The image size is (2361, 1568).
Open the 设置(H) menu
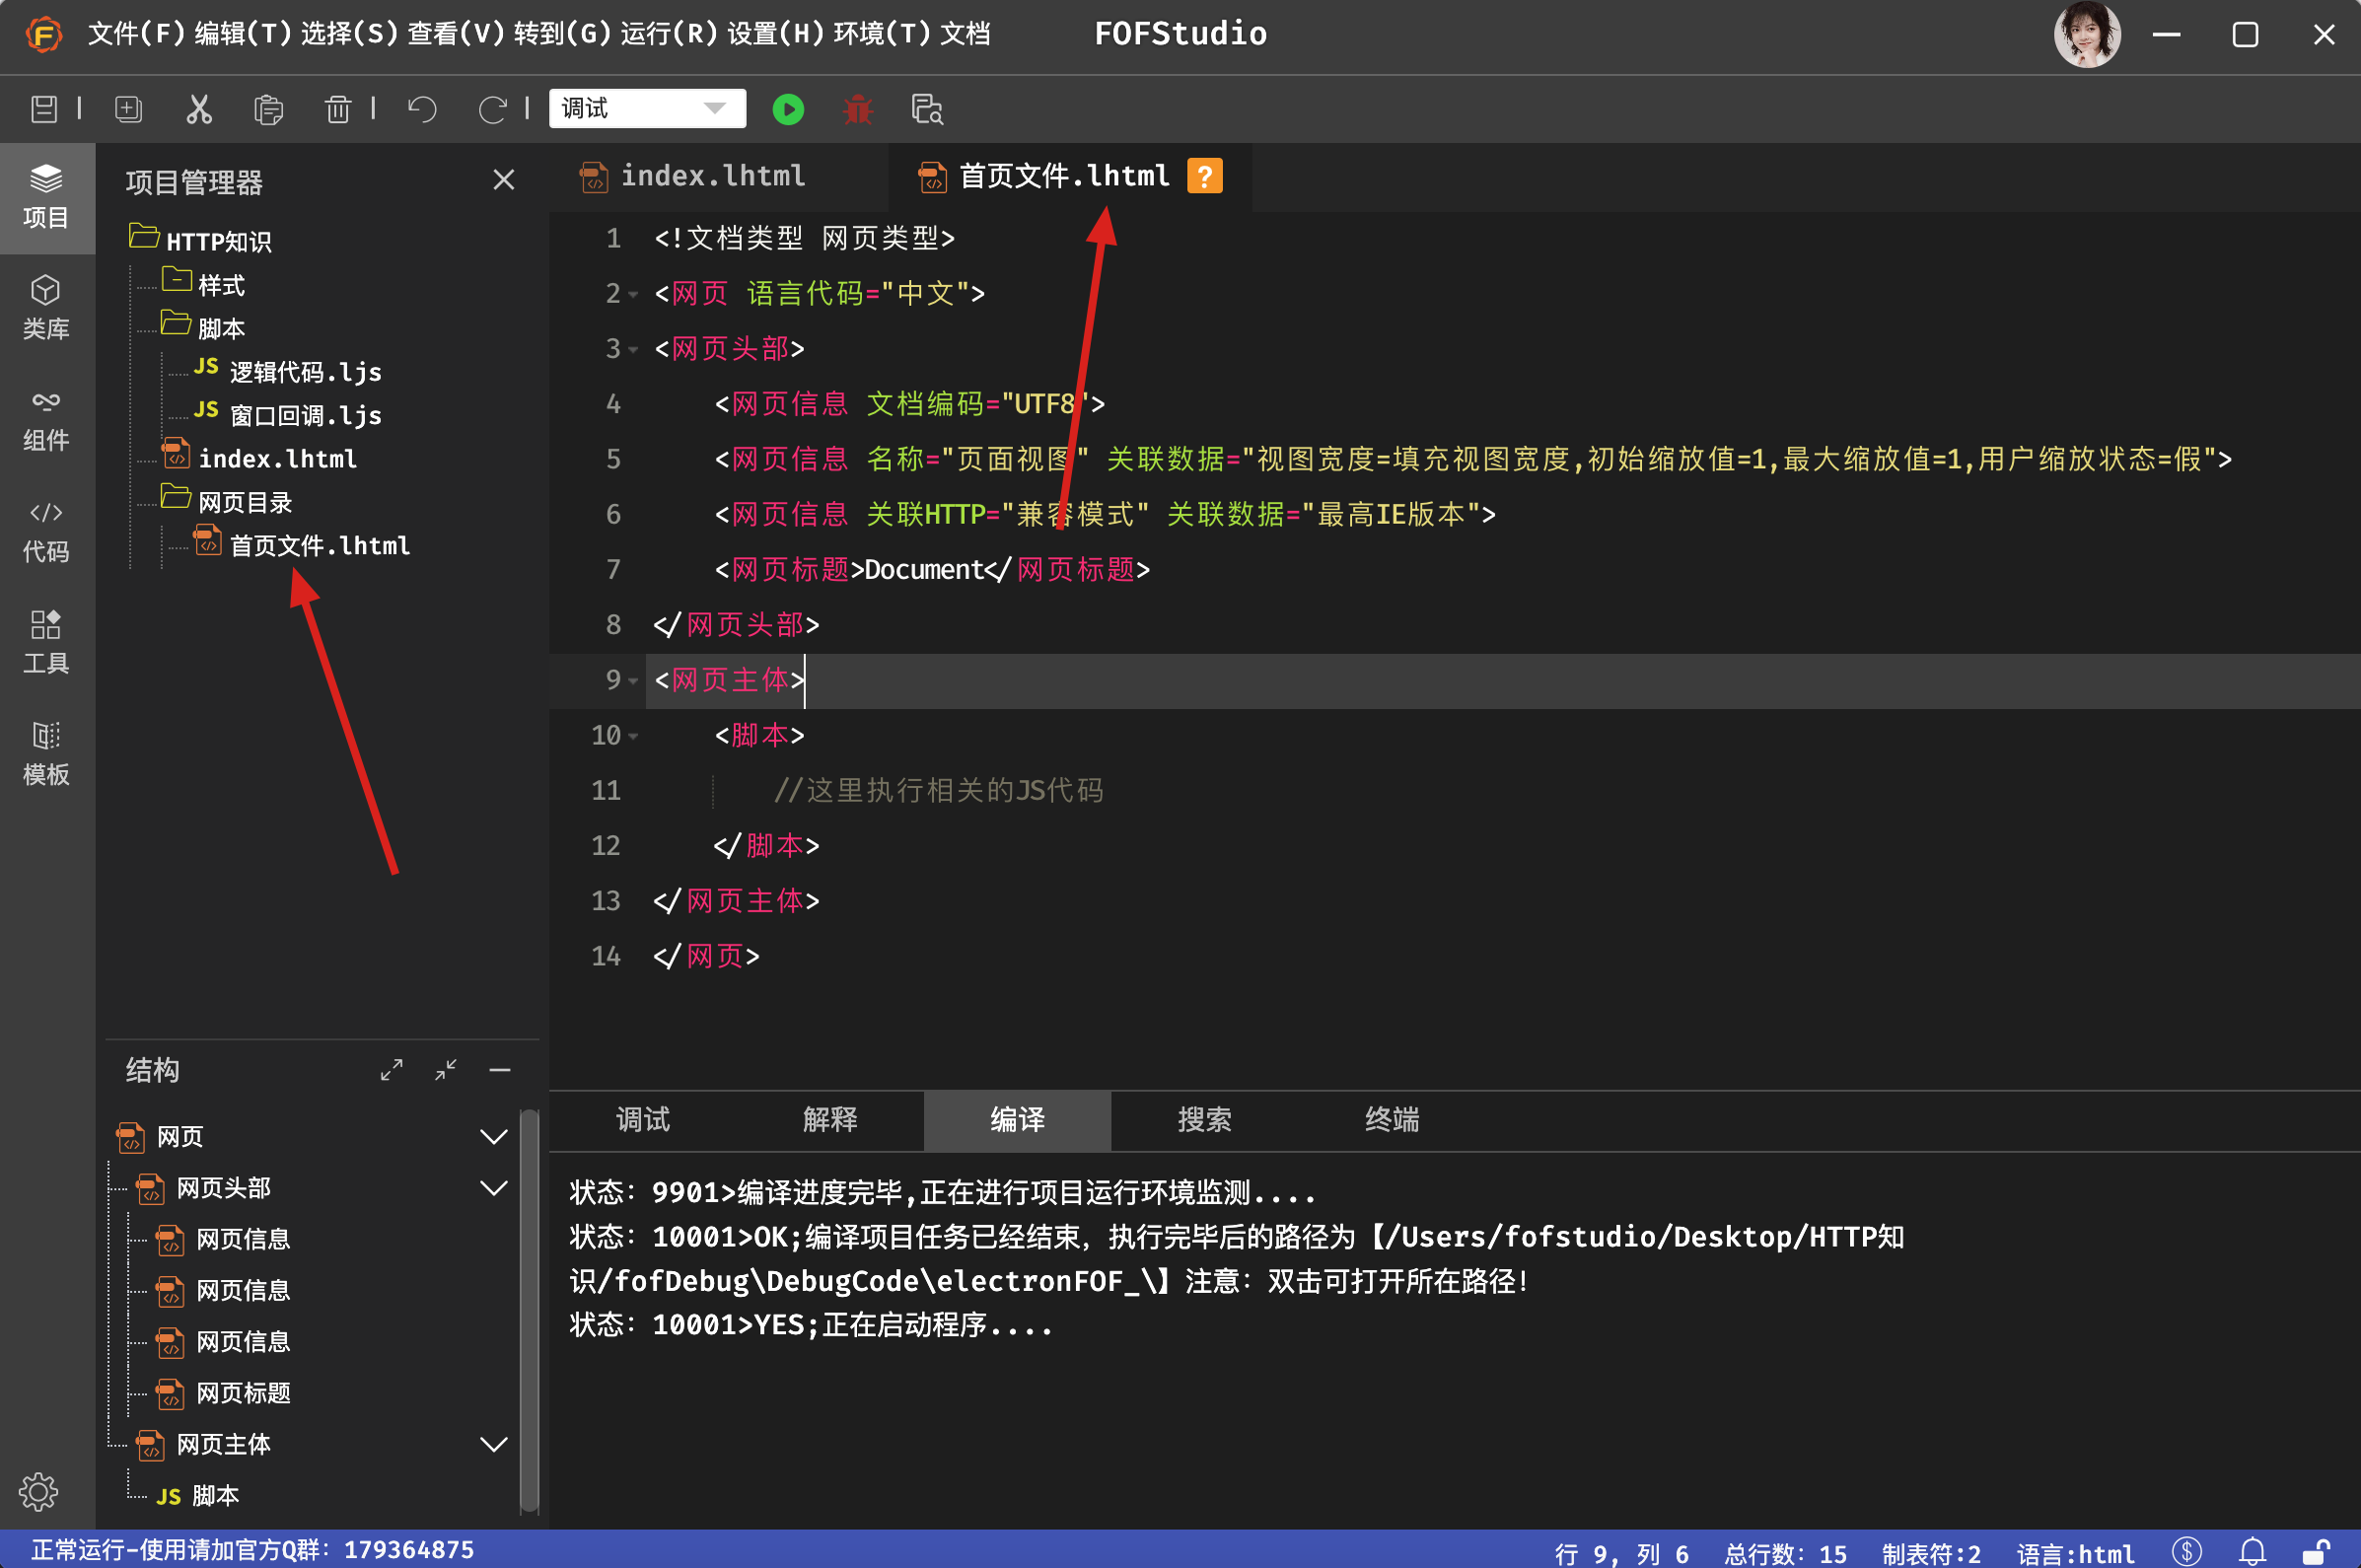(775, 34)
